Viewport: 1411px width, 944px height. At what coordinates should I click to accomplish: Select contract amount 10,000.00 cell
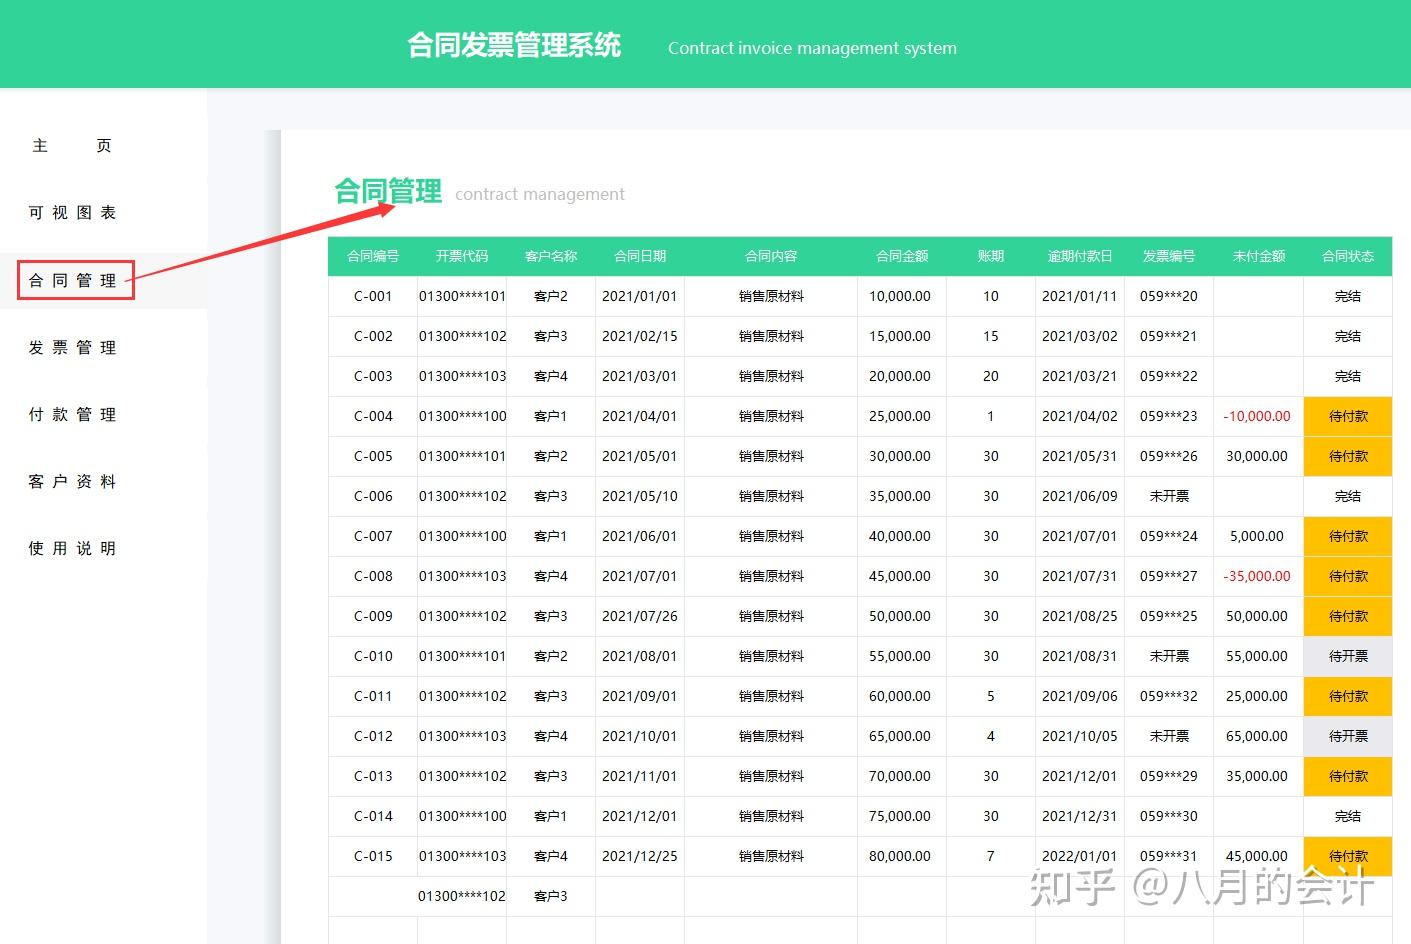(x=901, y=296)
